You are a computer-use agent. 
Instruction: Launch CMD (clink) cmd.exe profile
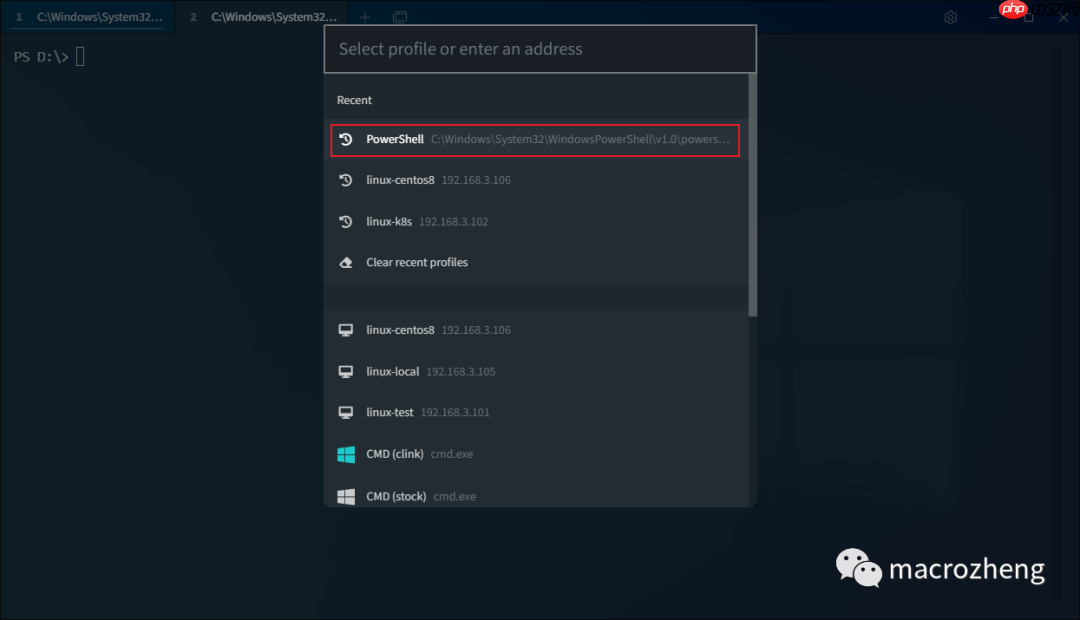(535, 454)
